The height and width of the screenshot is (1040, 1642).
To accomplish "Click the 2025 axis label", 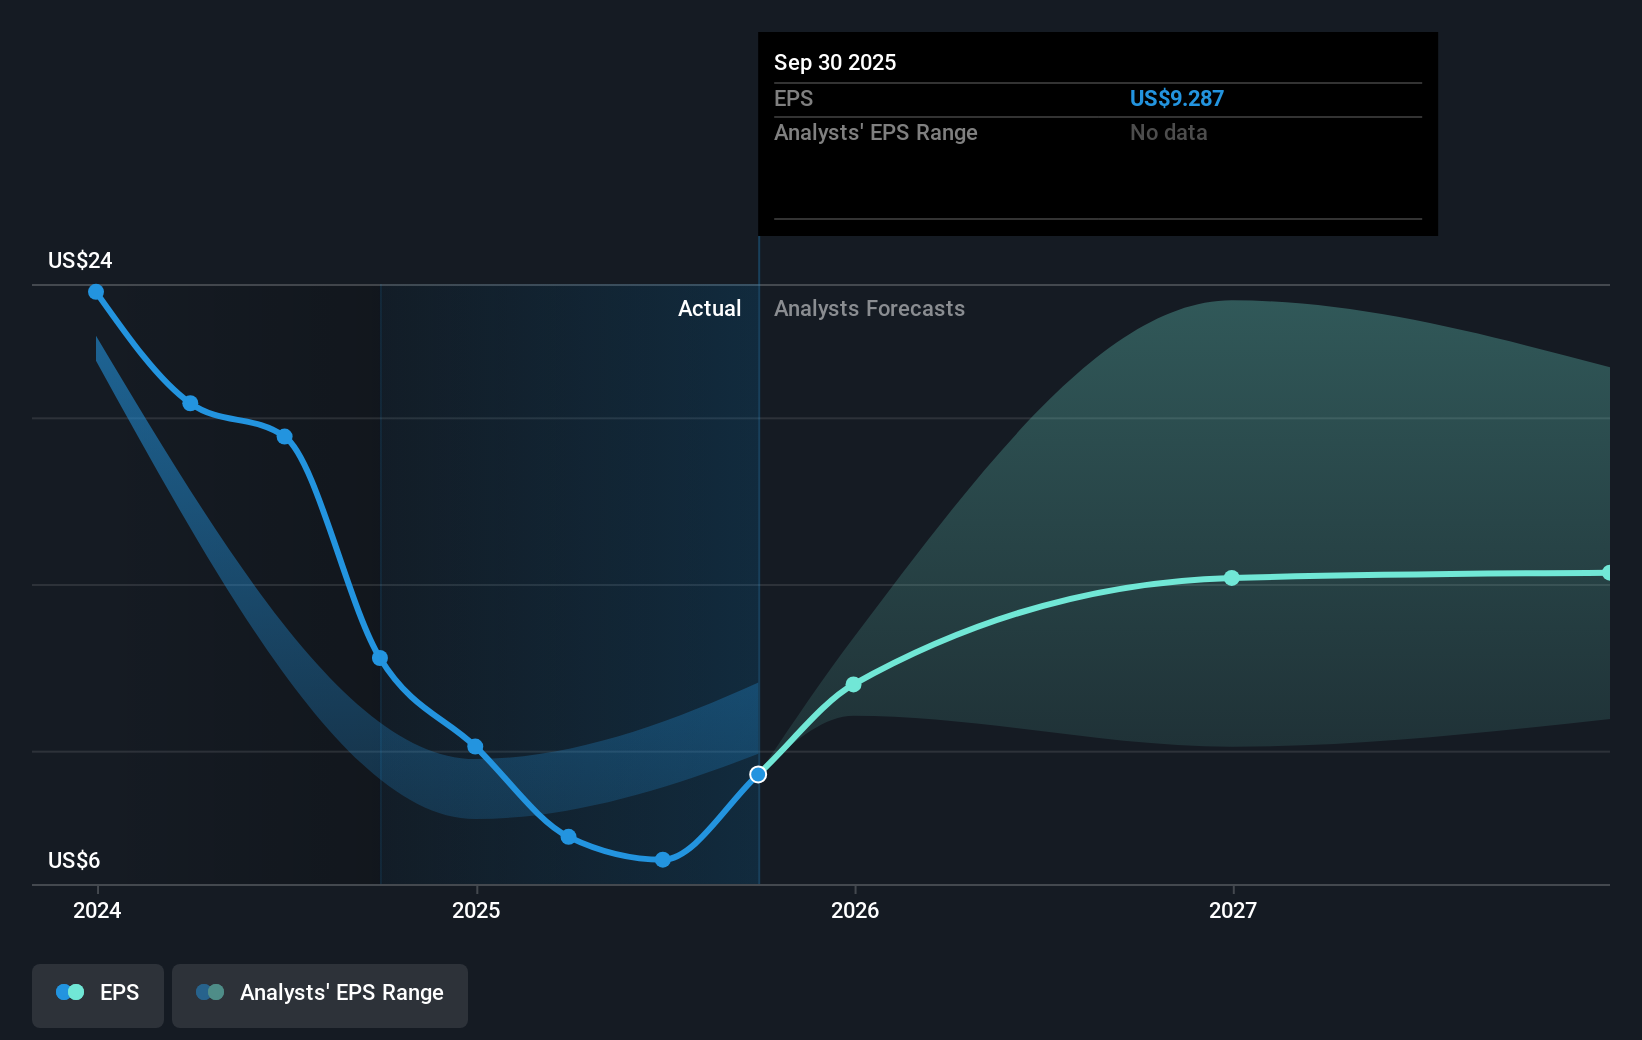I will tap(476, 910).
